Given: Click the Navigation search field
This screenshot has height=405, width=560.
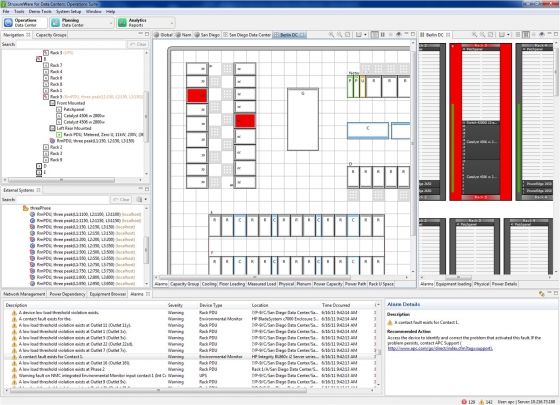Looking at the screenshot, I should pyautogui.click(x=71, y=44).
